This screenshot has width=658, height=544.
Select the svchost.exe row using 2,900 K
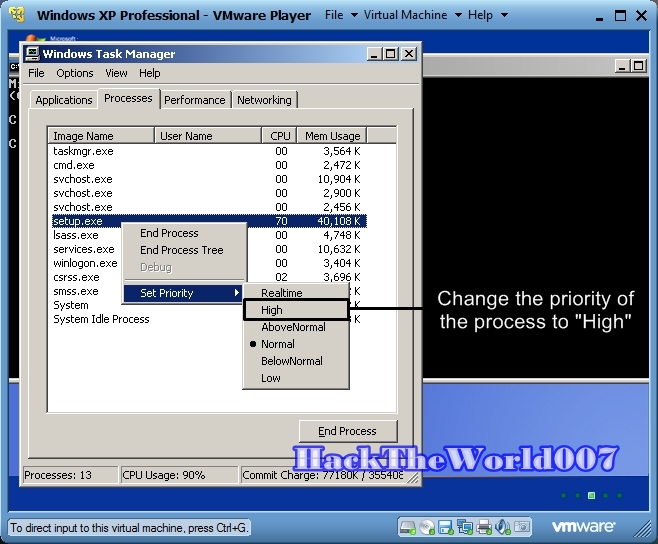pos(208,193)
